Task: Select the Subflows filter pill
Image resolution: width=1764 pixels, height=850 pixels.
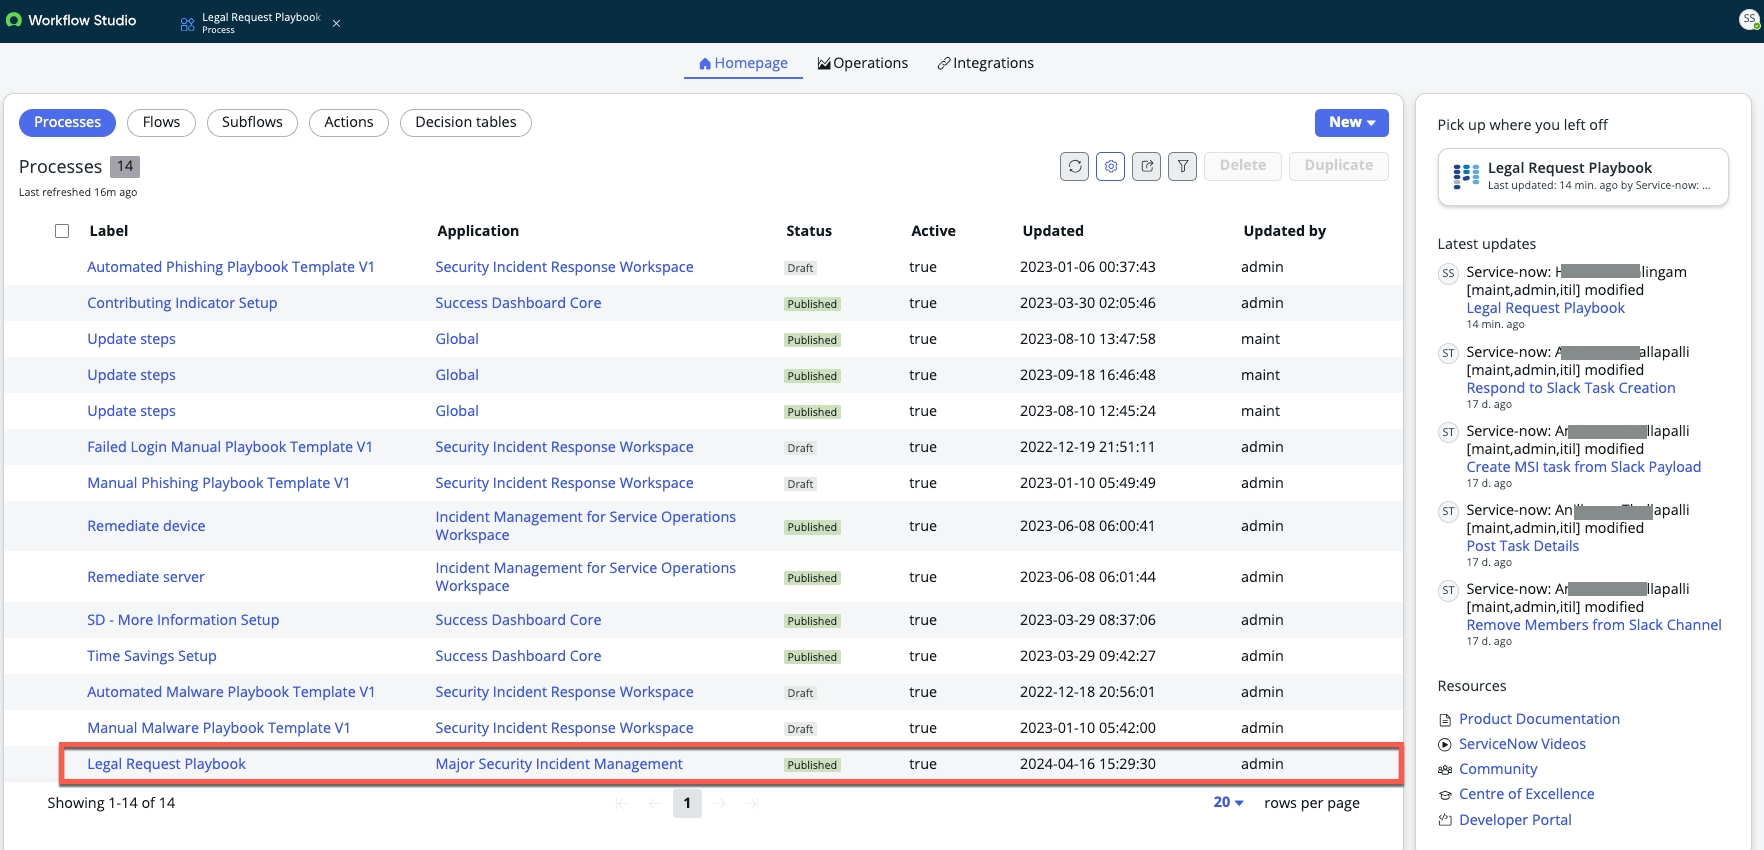Action: click(x=252, y=123)
